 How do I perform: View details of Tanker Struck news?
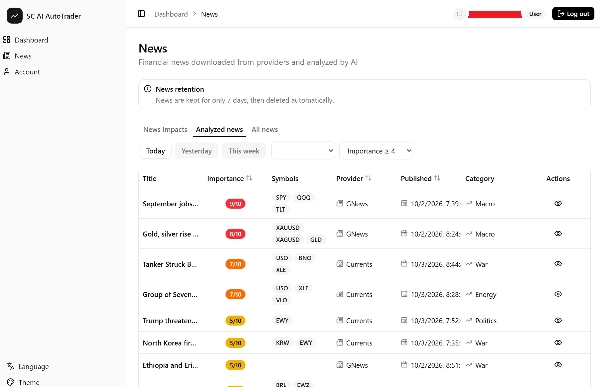point(558,264)
